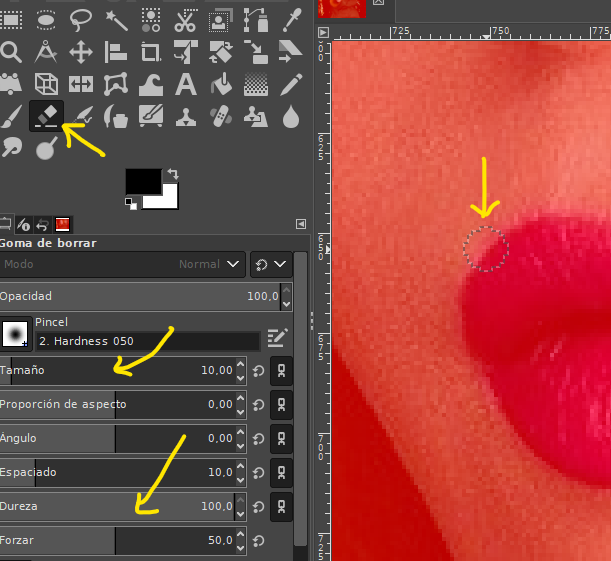Image resolution: width=611 pixels, height=561 pixels.
Task: Choose the Color Picker eyedropper tool
Action: coord(291,18)
